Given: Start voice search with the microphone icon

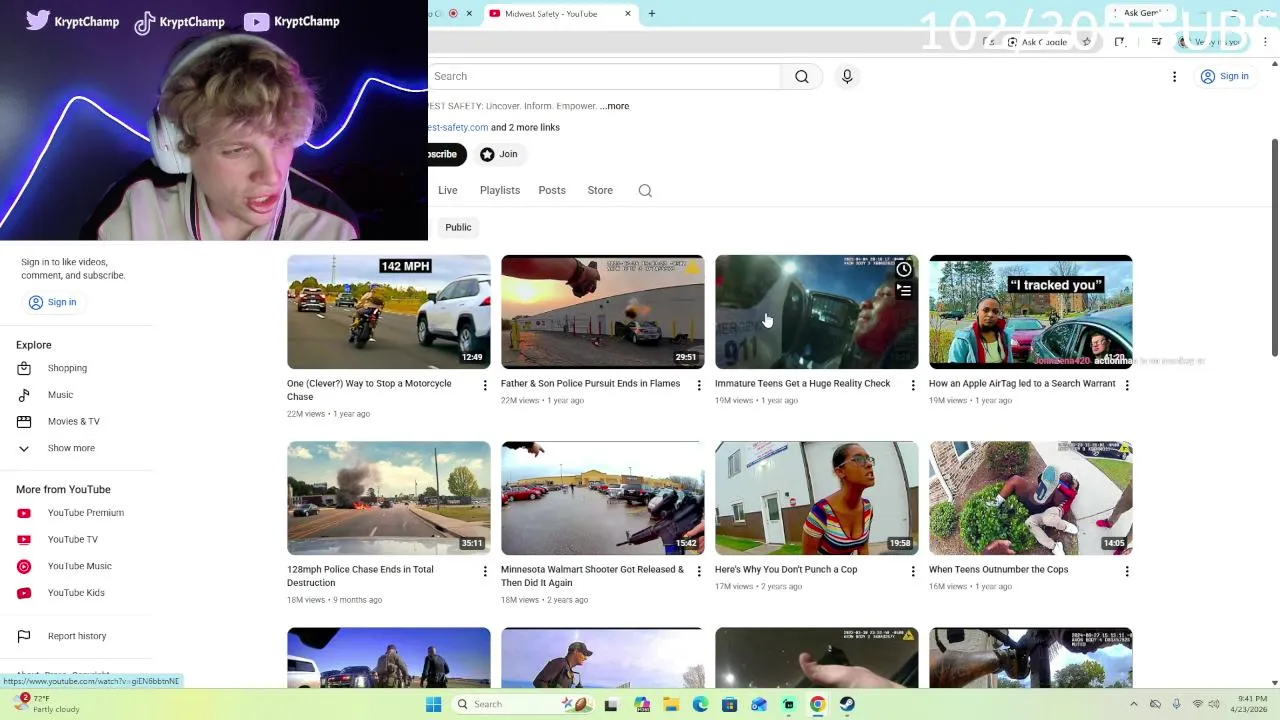Looking at the screenshot, I should click(x=847, y=76).
